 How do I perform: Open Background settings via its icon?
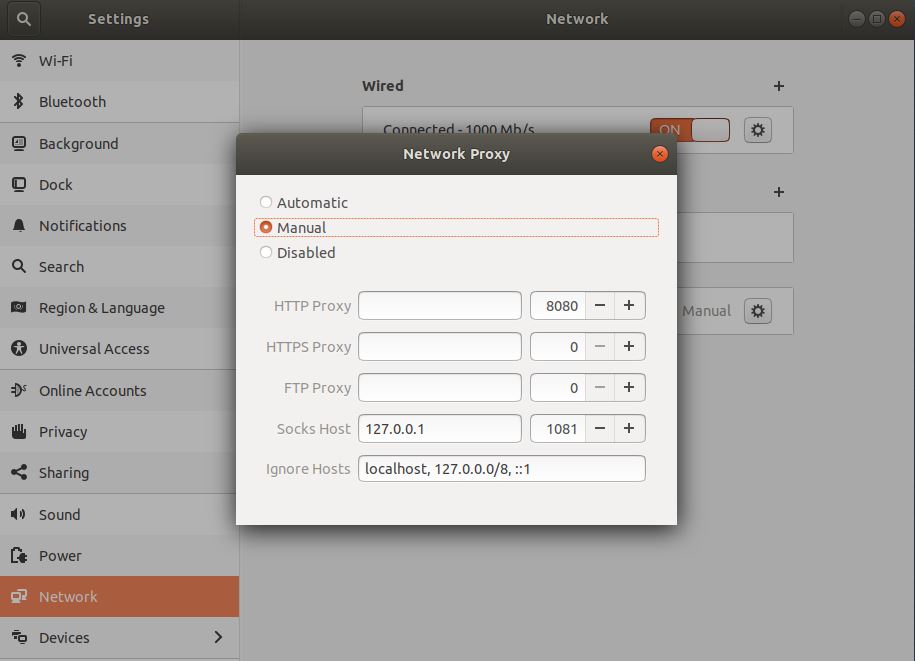tap(21, 143)
